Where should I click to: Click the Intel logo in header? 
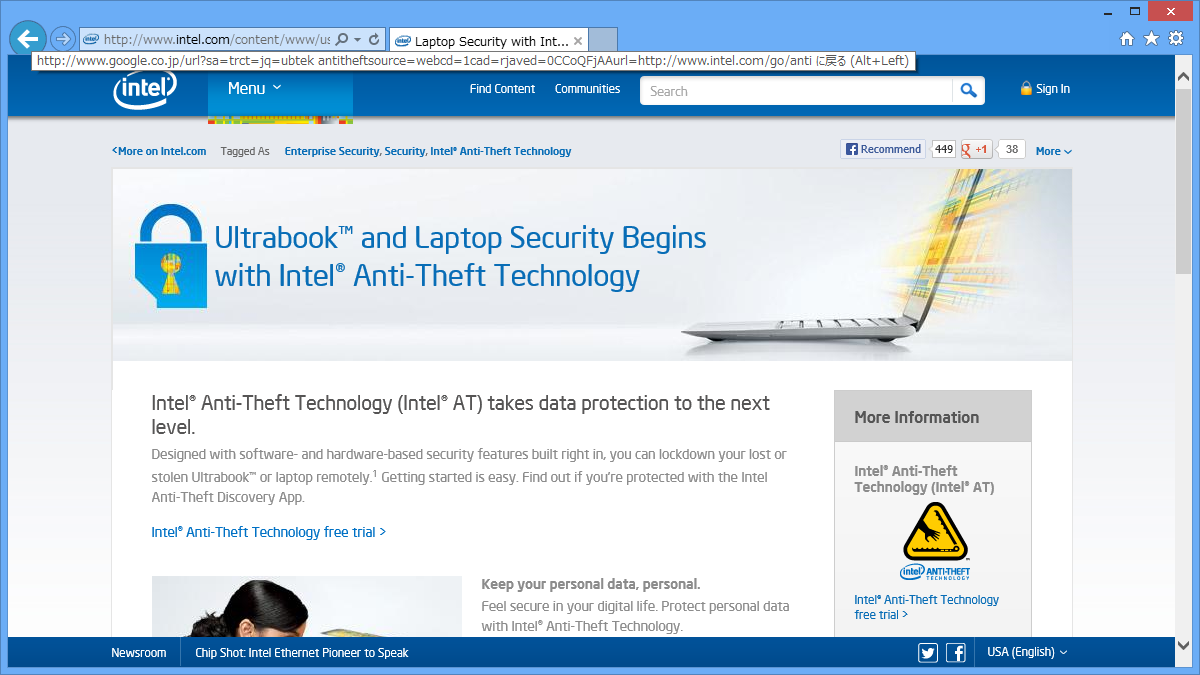coord(144,90)
